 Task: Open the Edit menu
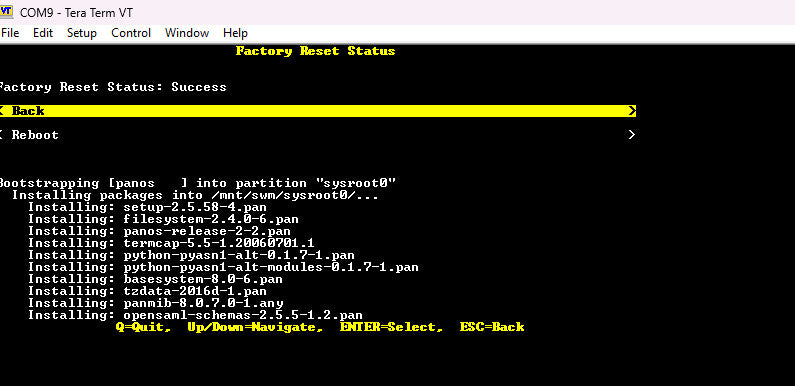(43, 33)
